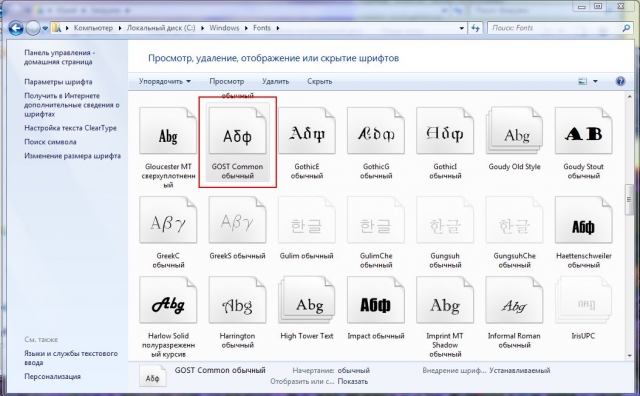Open recent pages dropdown arrow
Viewport: 640px width, 396px height.
point(45,28)
